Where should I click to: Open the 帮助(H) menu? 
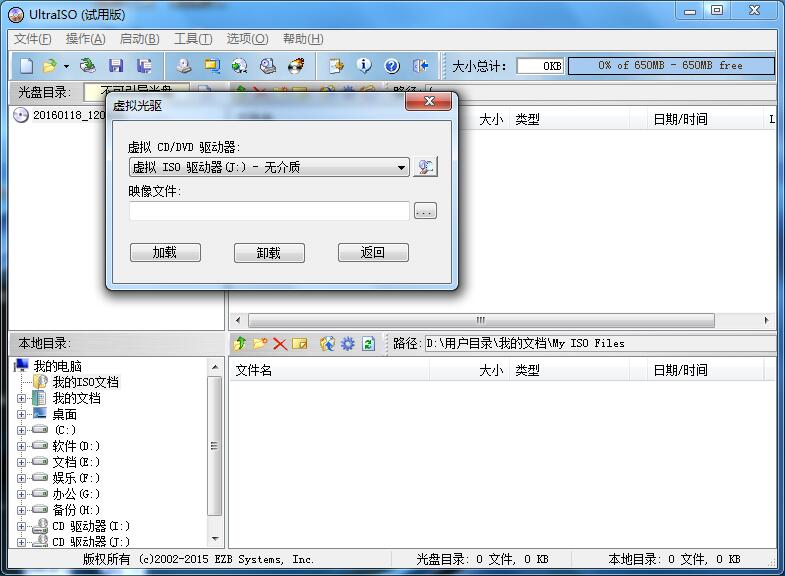303,39
